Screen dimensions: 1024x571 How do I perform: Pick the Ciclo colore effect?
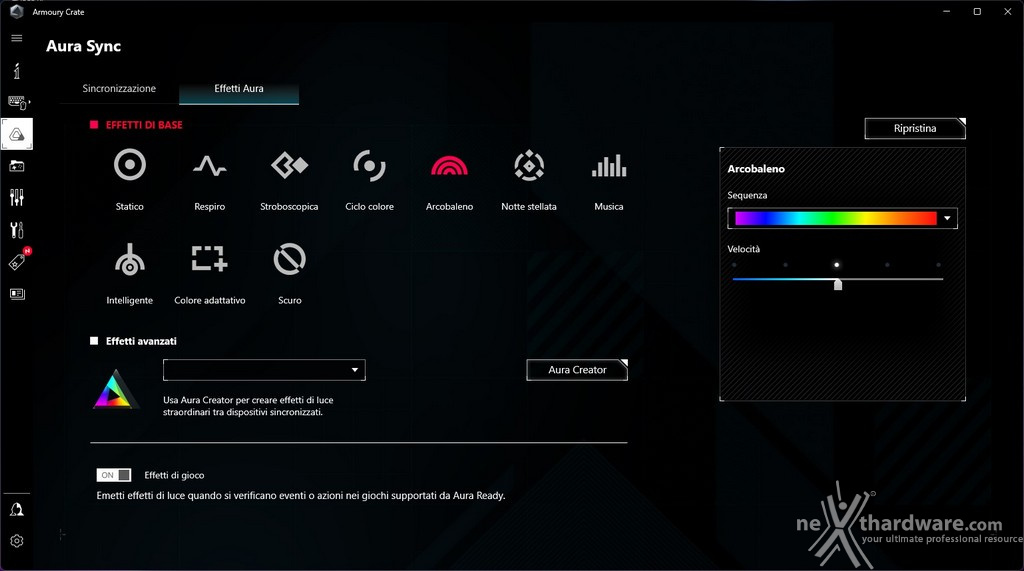coord(370,165)
